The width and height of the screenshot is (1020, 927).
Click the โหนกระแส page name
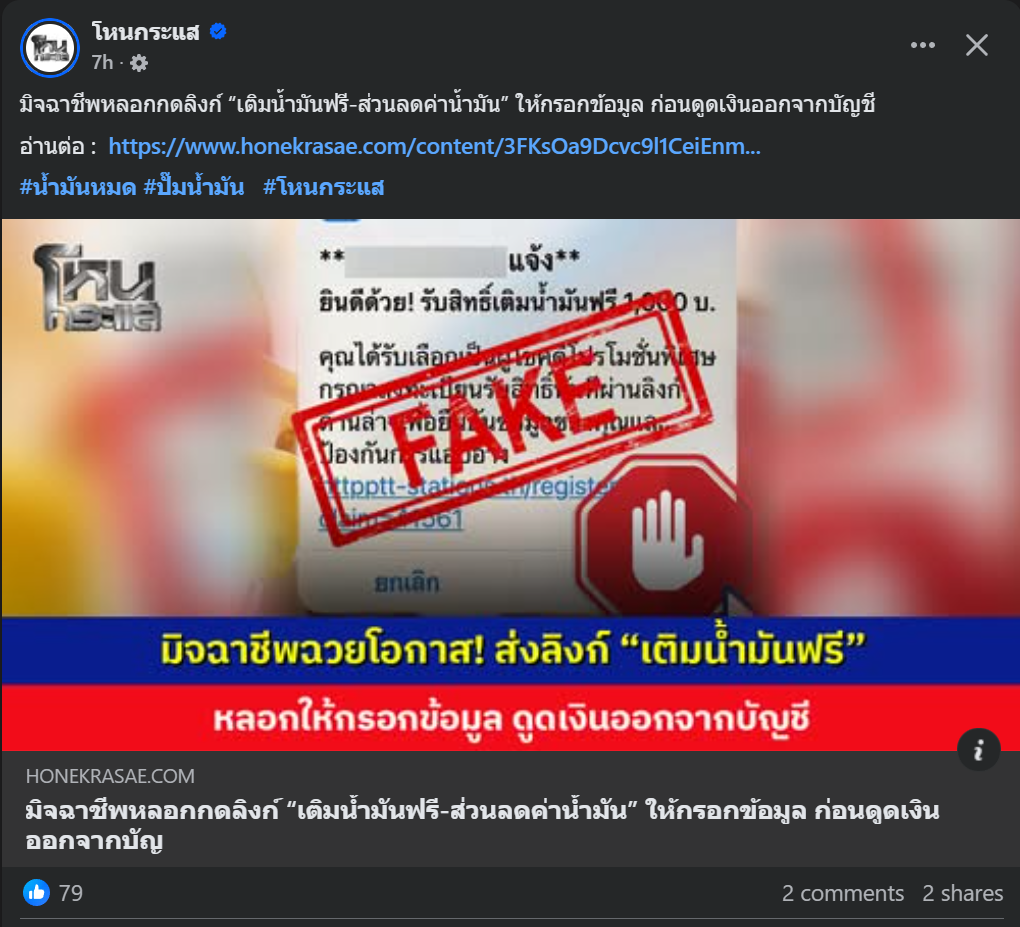(x=146, y=31)
